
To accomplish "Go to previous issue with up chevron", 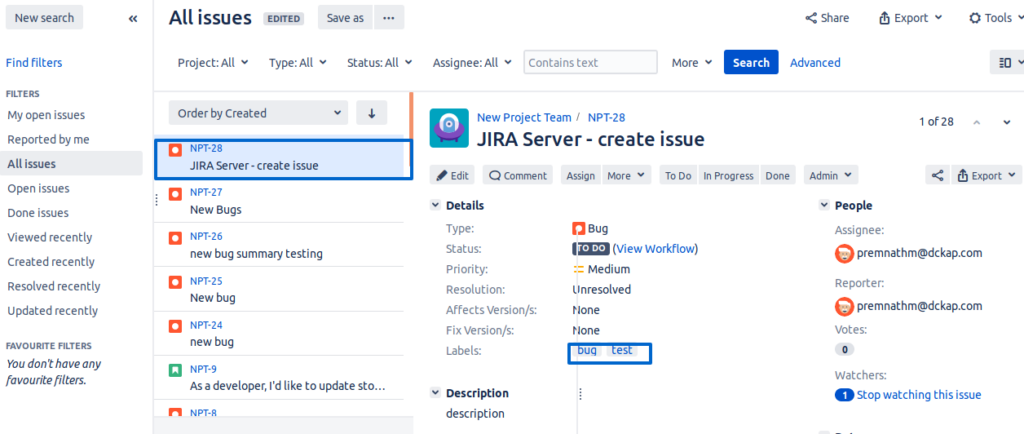I will point(977,122).
